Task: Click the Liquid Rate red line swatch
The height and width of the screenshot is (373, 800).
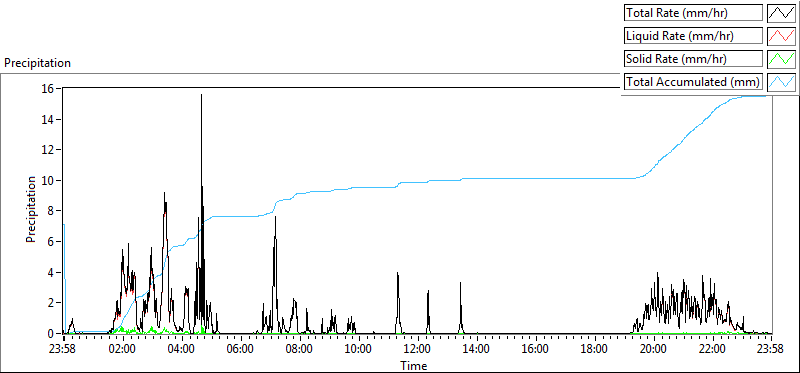Action: coord(782,36)
